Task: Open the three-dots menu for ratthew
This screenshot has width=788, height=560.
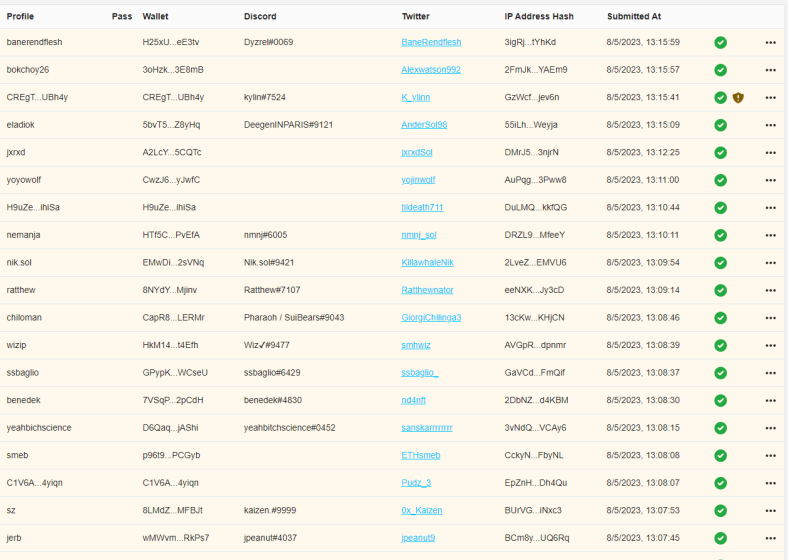Action: [x=770, y=291]
